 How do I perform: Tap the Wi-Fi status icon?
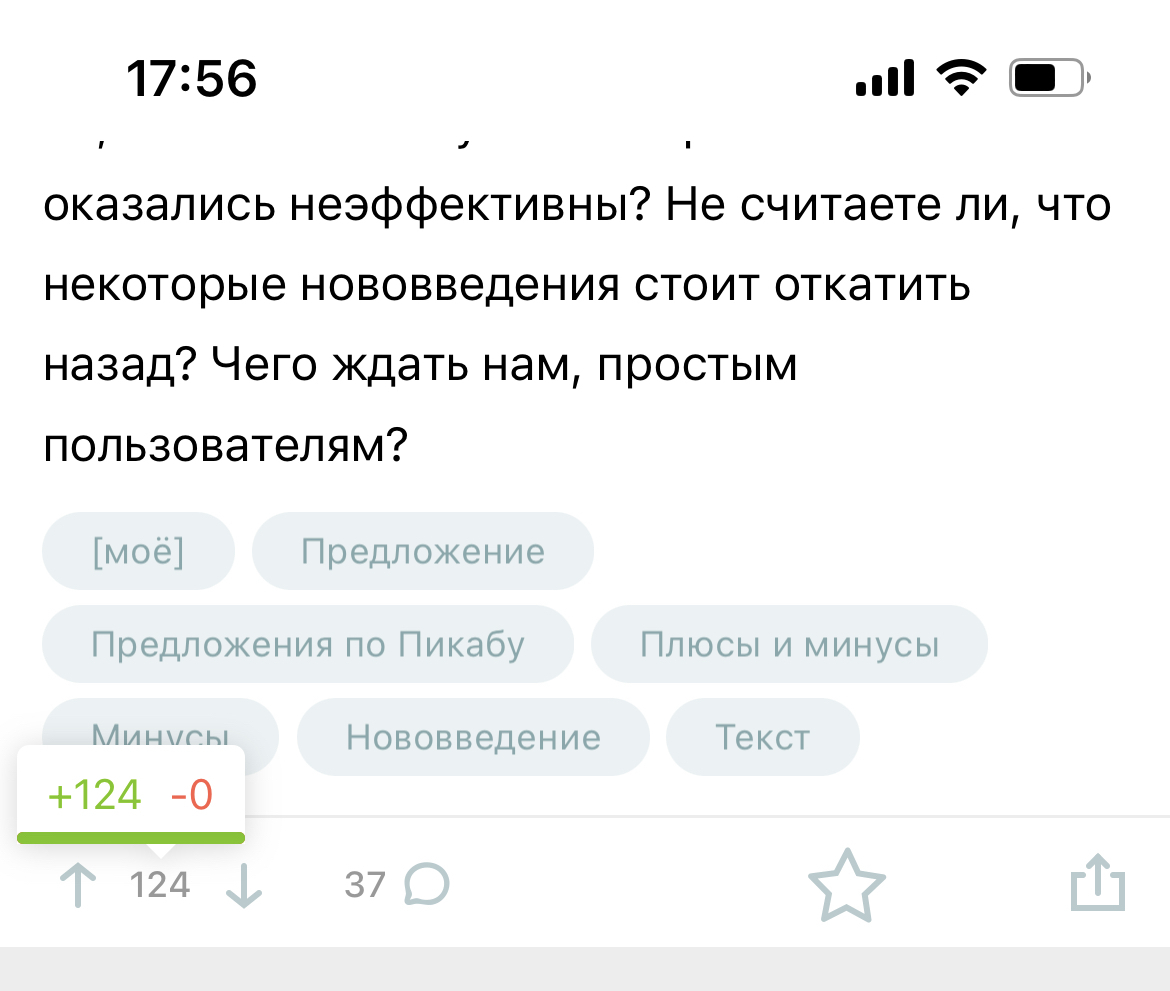coord(961,77)
